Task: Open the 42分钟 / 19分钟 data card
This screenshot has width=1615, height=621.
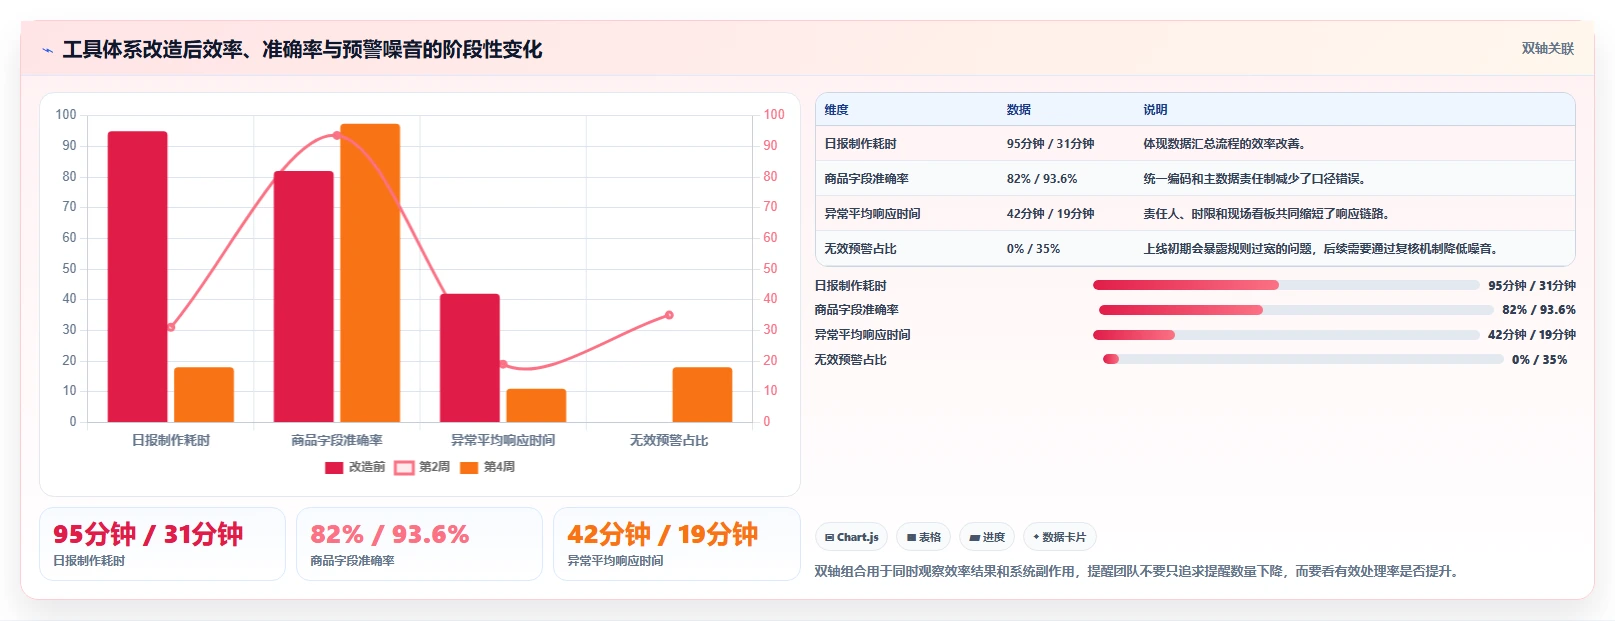Action: click(676, 544)
